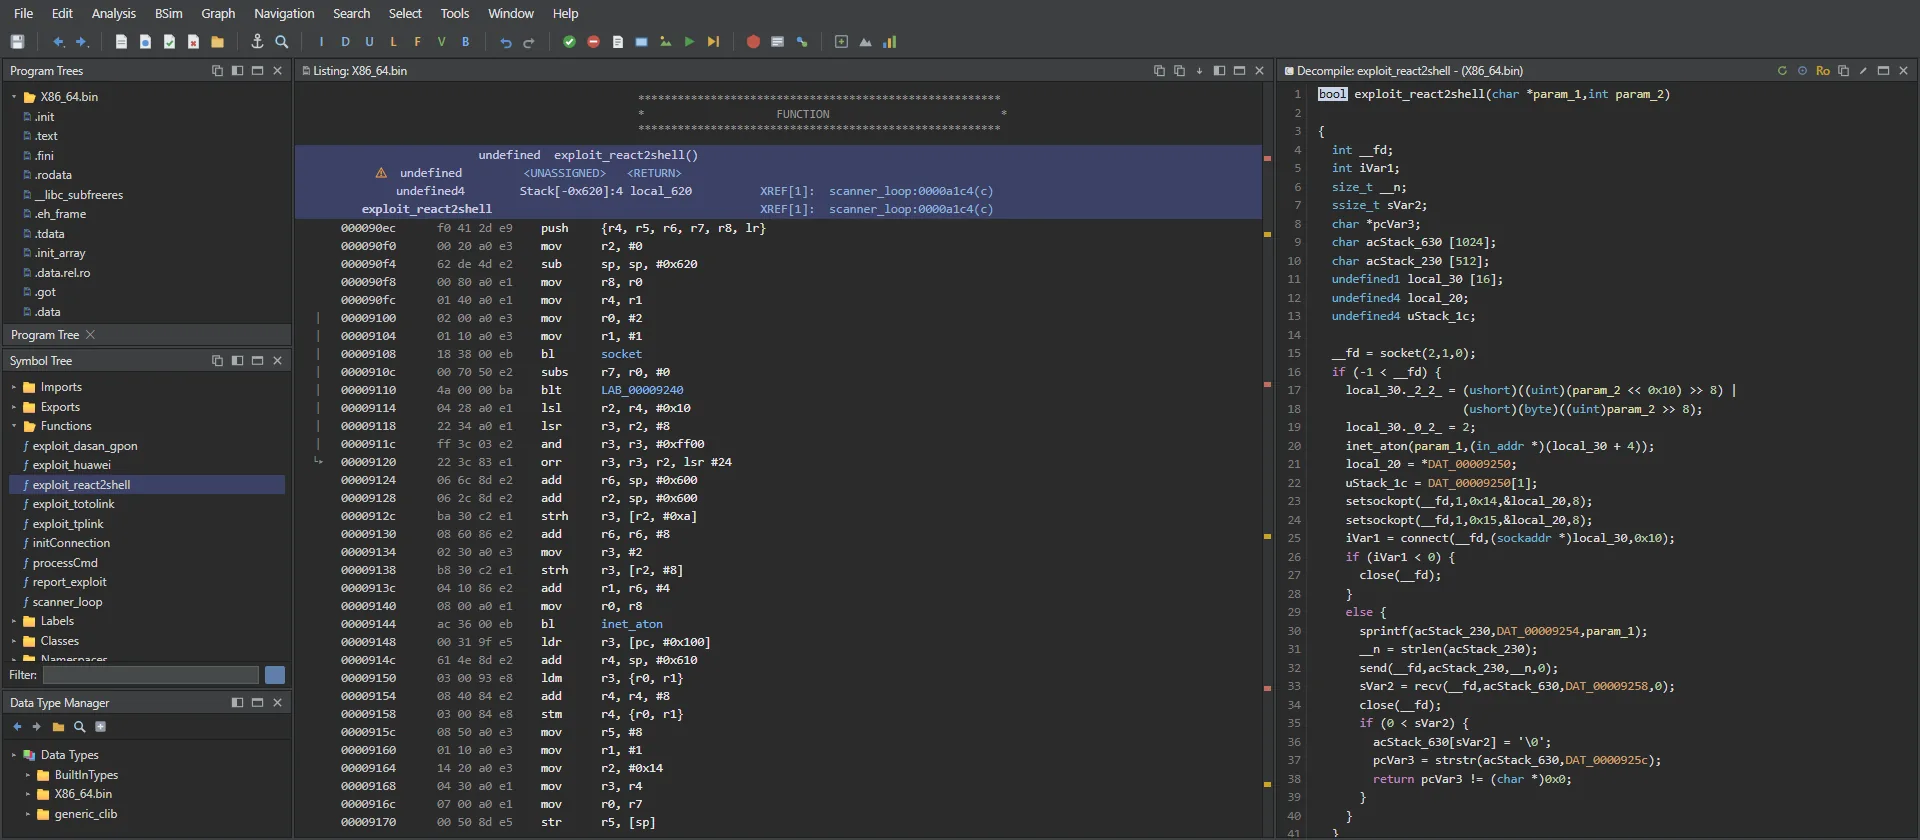Expand the Exports folder in Symbol Tree
This screenshot has height=840, width=1920.
pyautogui.click(x=14, y=407)
